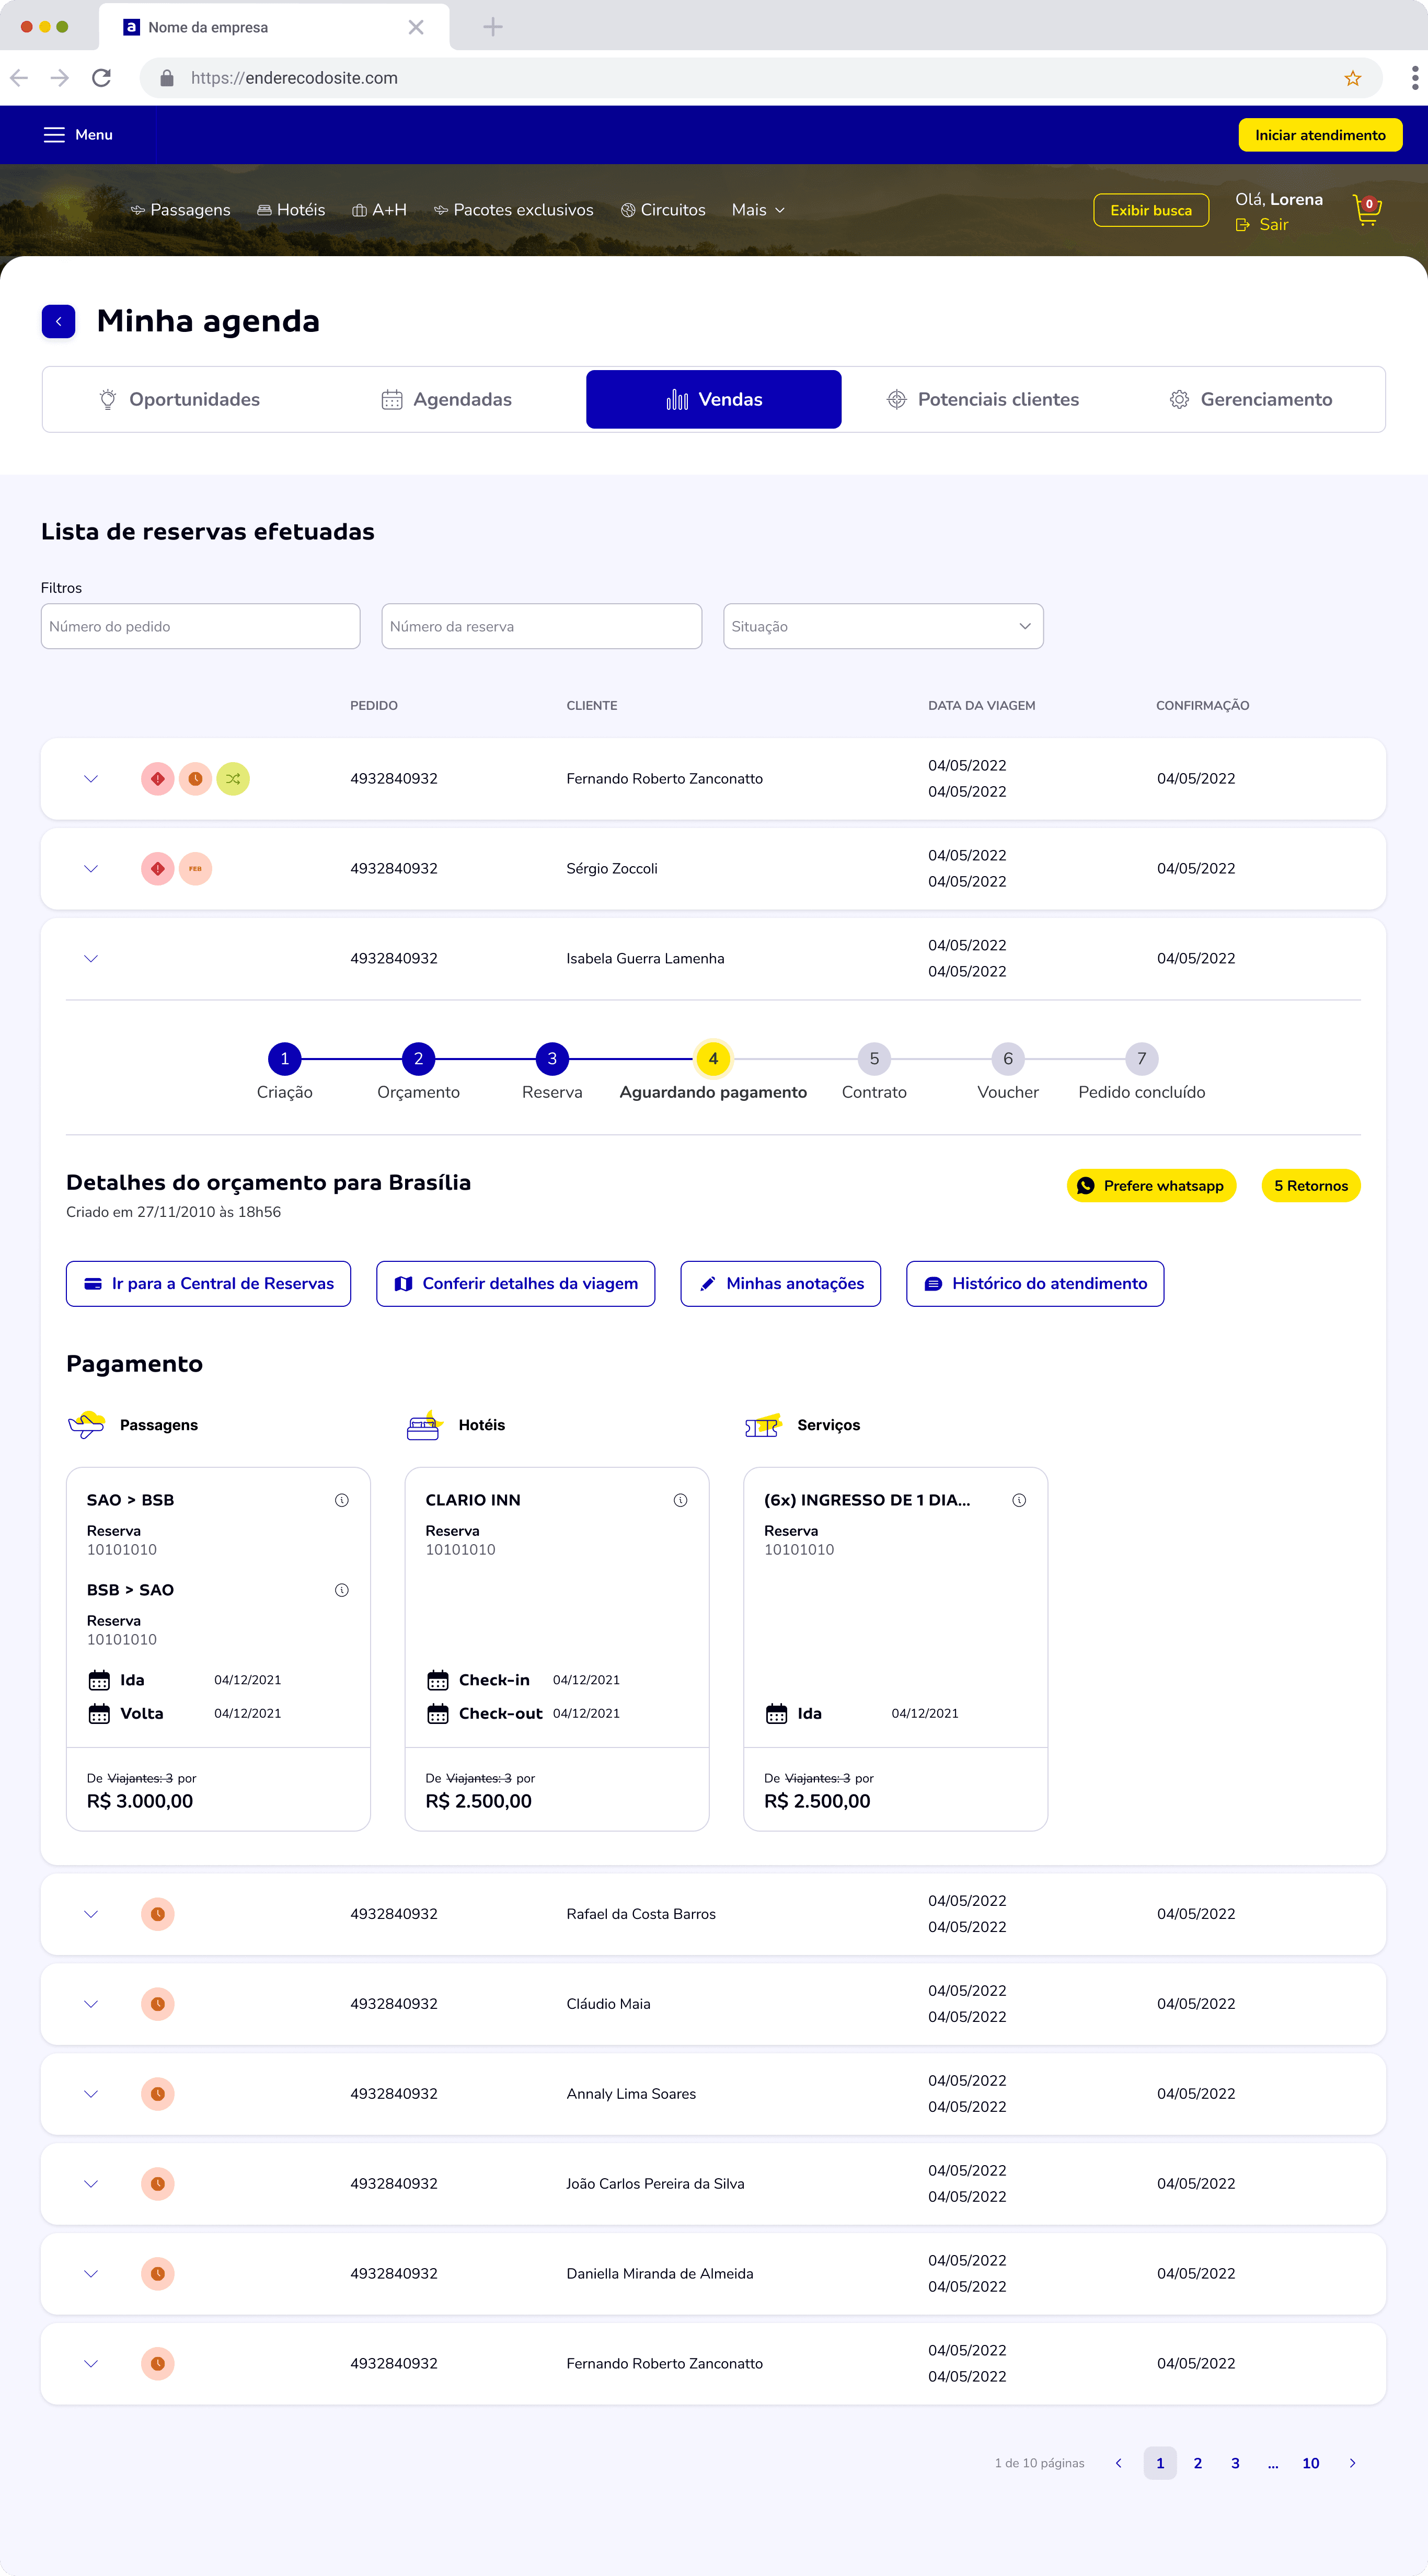The image size is (1428, 2576).
Task: Click info icon on CLARIO INN card
Action: 680,1500
